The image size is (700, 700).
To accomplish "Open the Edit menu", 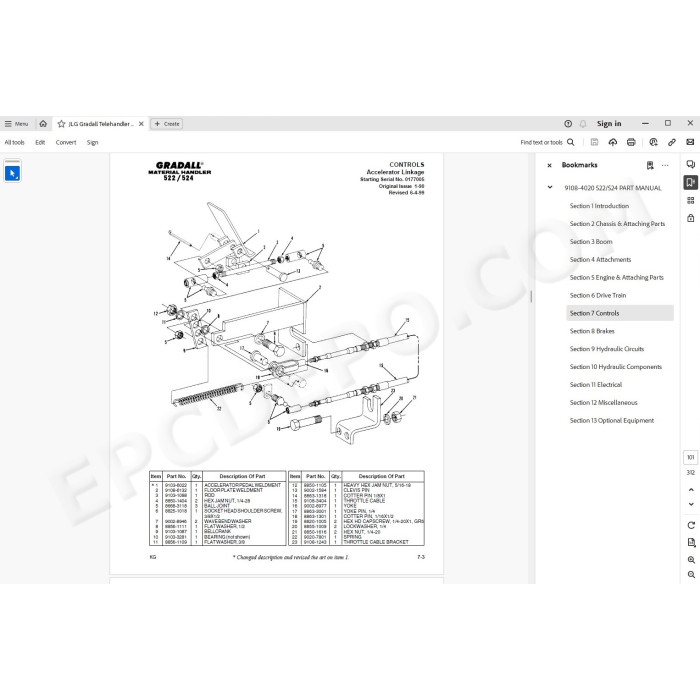I will pos(40,142).
